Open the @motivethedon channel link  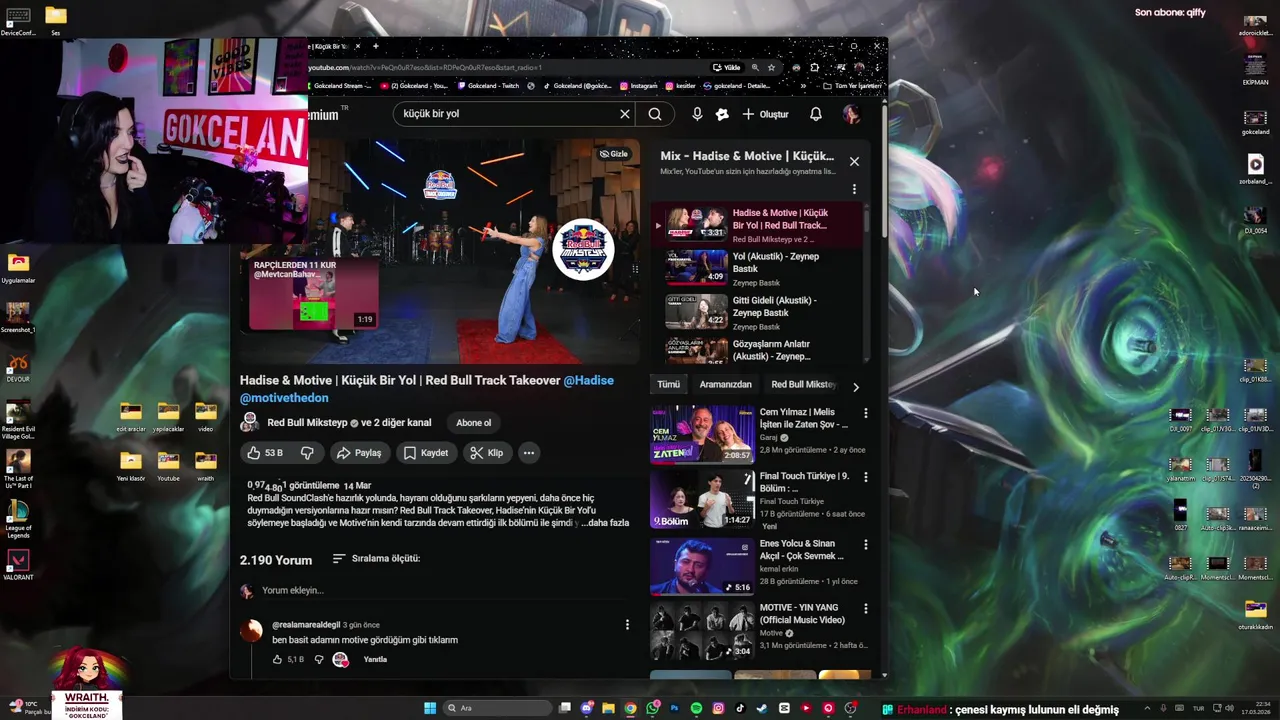point(284,398)
